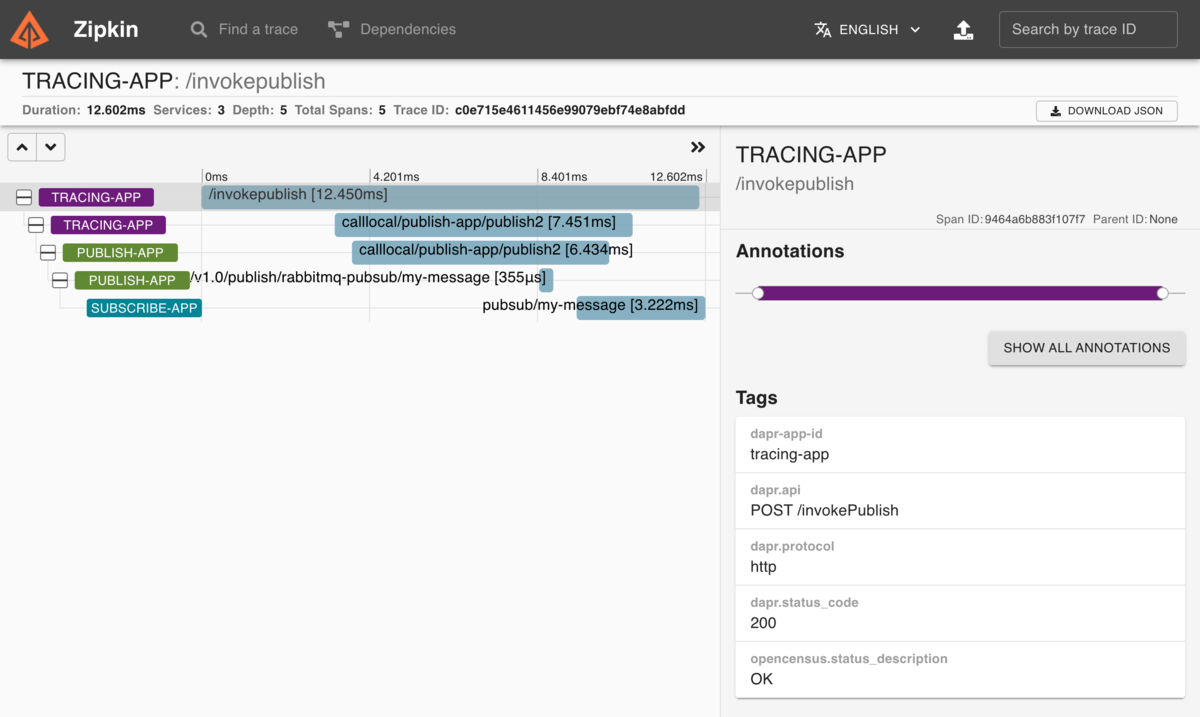
Task: Click the Zipkin title text
Action: pyautogui.click(x=106, y=29)
